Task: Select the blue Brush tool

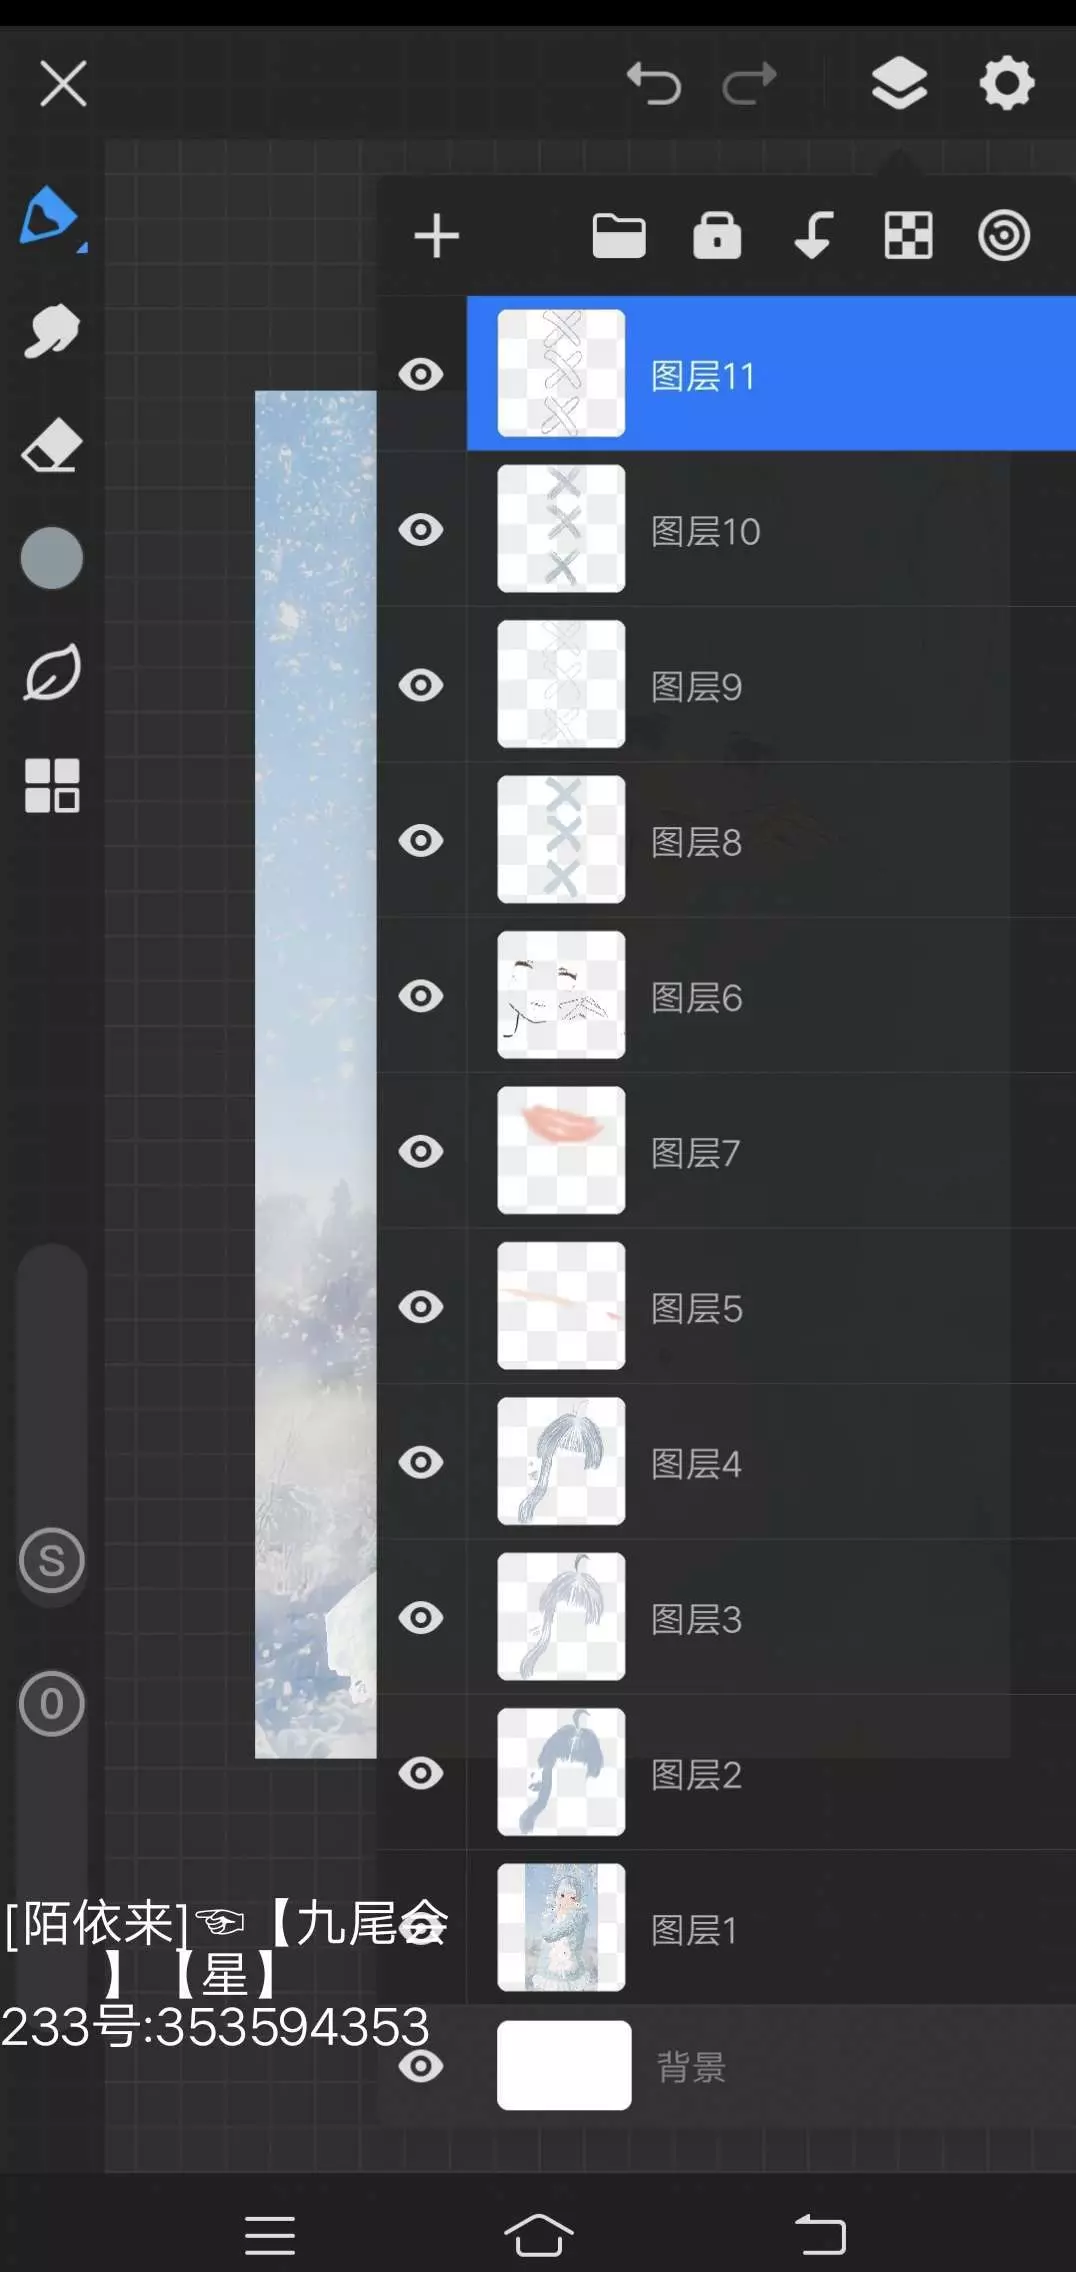Action: point(52,217)
